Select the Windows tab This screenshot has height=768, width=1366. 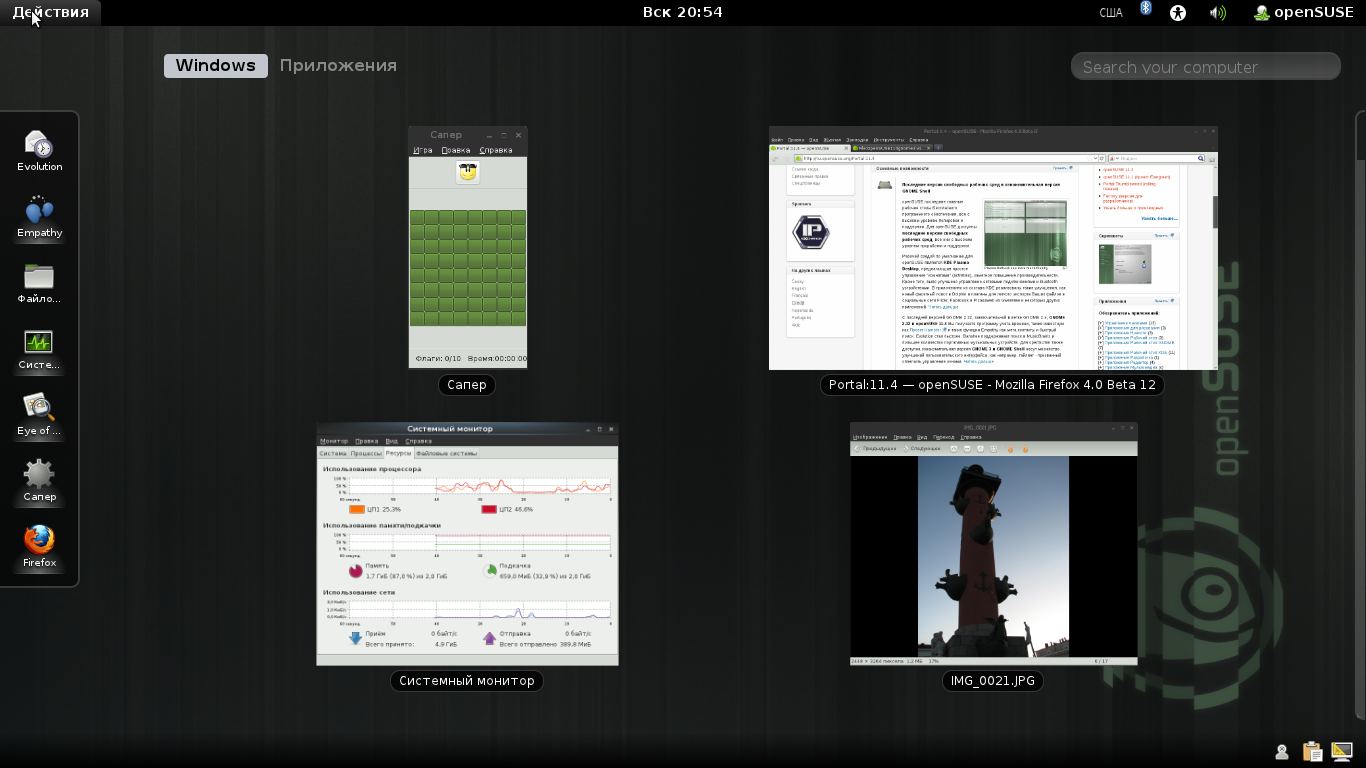(x=216, y=66)
